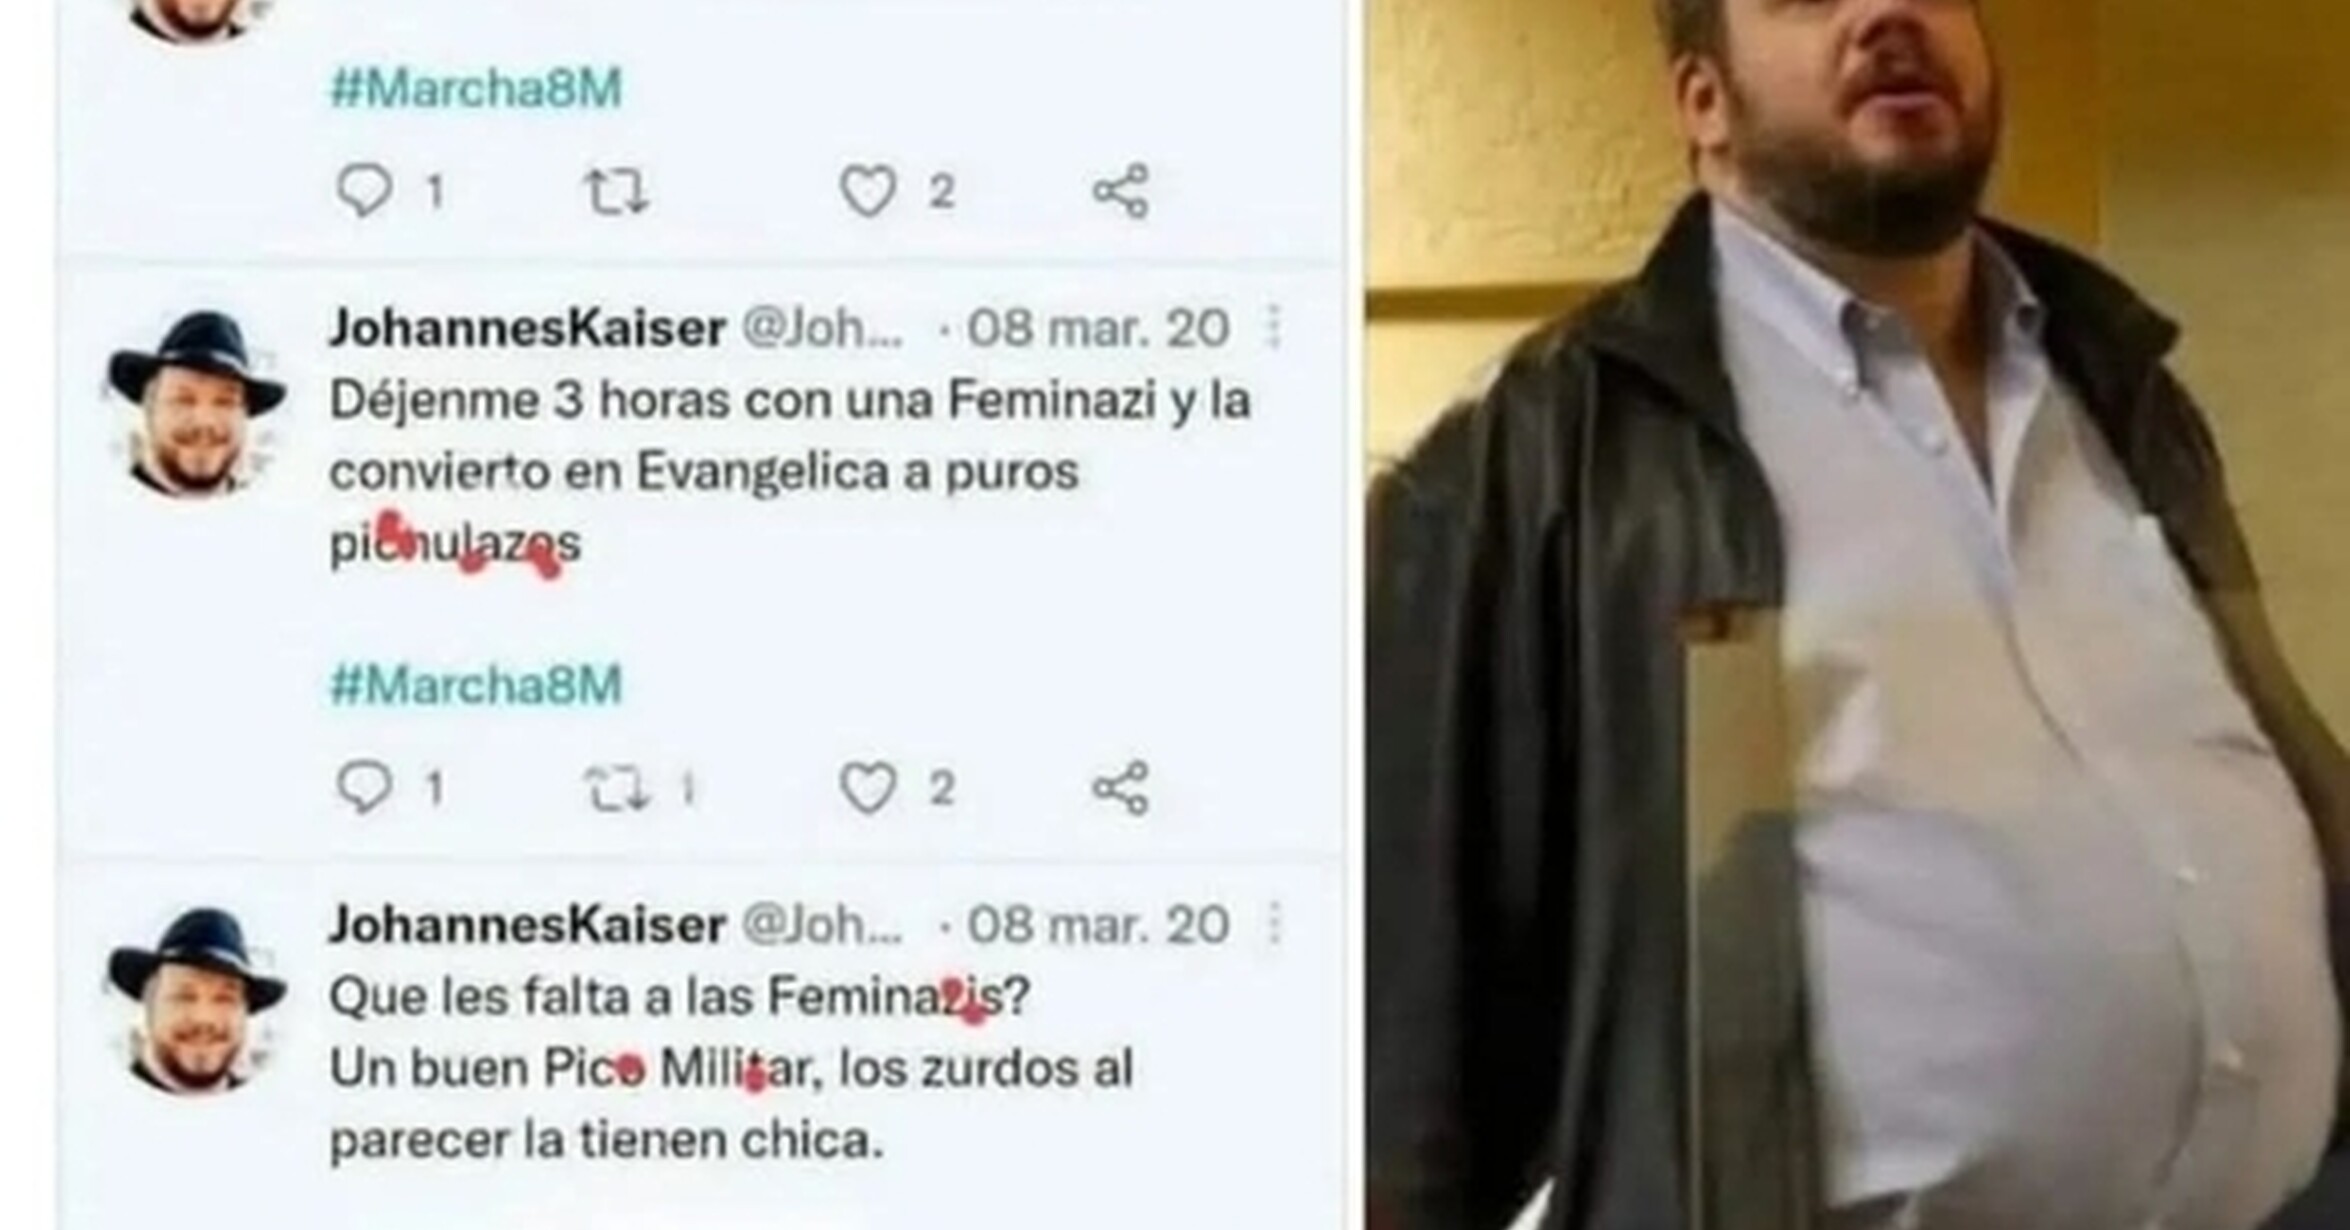Open the 08 mar. 20 timestamp on middle tweet
2350x1230 pixels.
1097,328
